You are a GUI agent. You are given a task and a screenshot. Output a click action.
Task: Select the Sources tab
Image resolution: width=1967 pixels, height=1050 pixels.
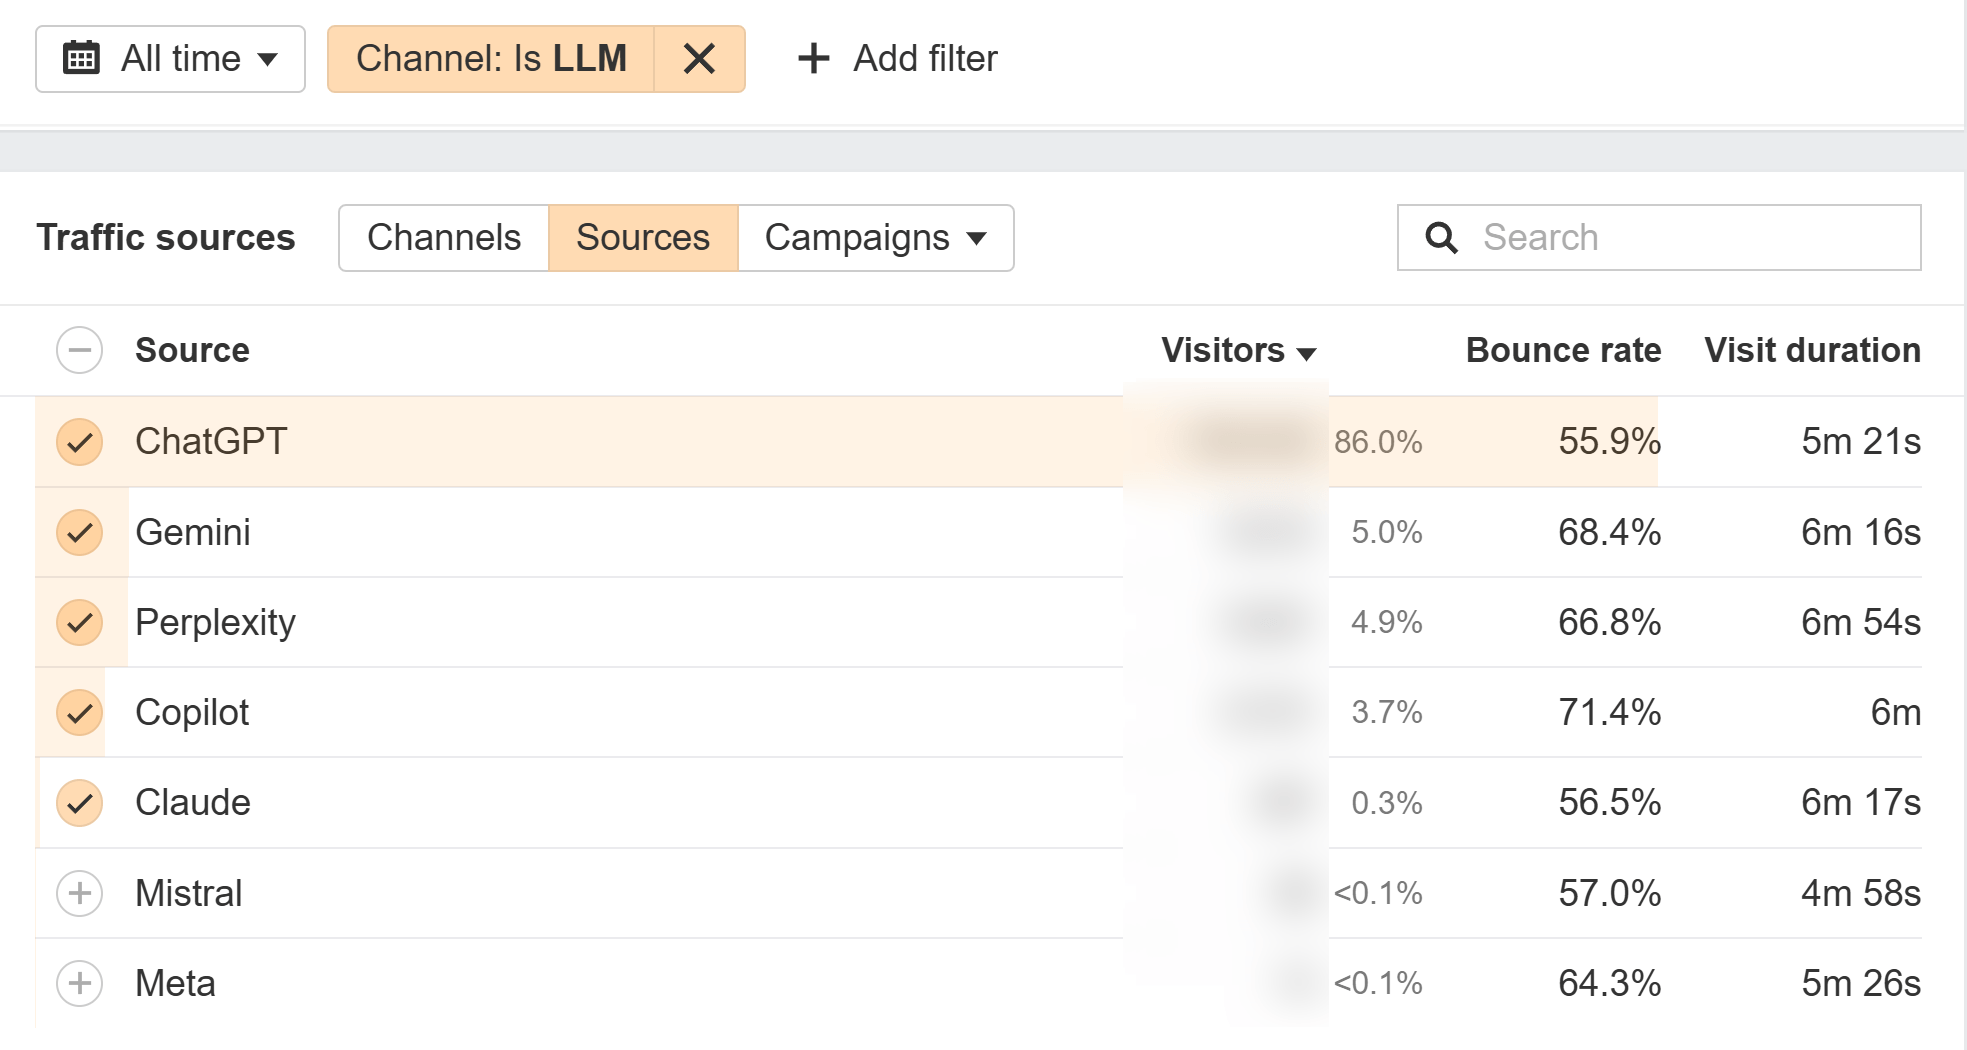pos(642,237)
